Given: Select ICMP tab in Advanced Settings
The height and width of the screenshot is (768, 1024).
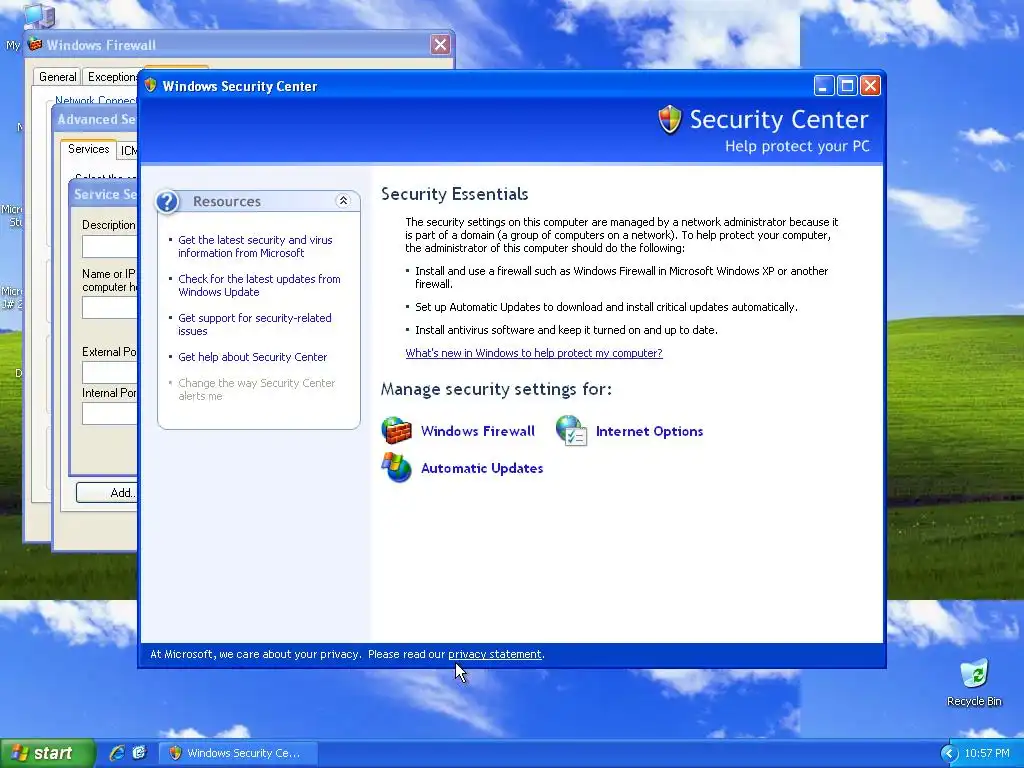Looking at the screenshot, I should pyautogui.click(x=128, y=151).
